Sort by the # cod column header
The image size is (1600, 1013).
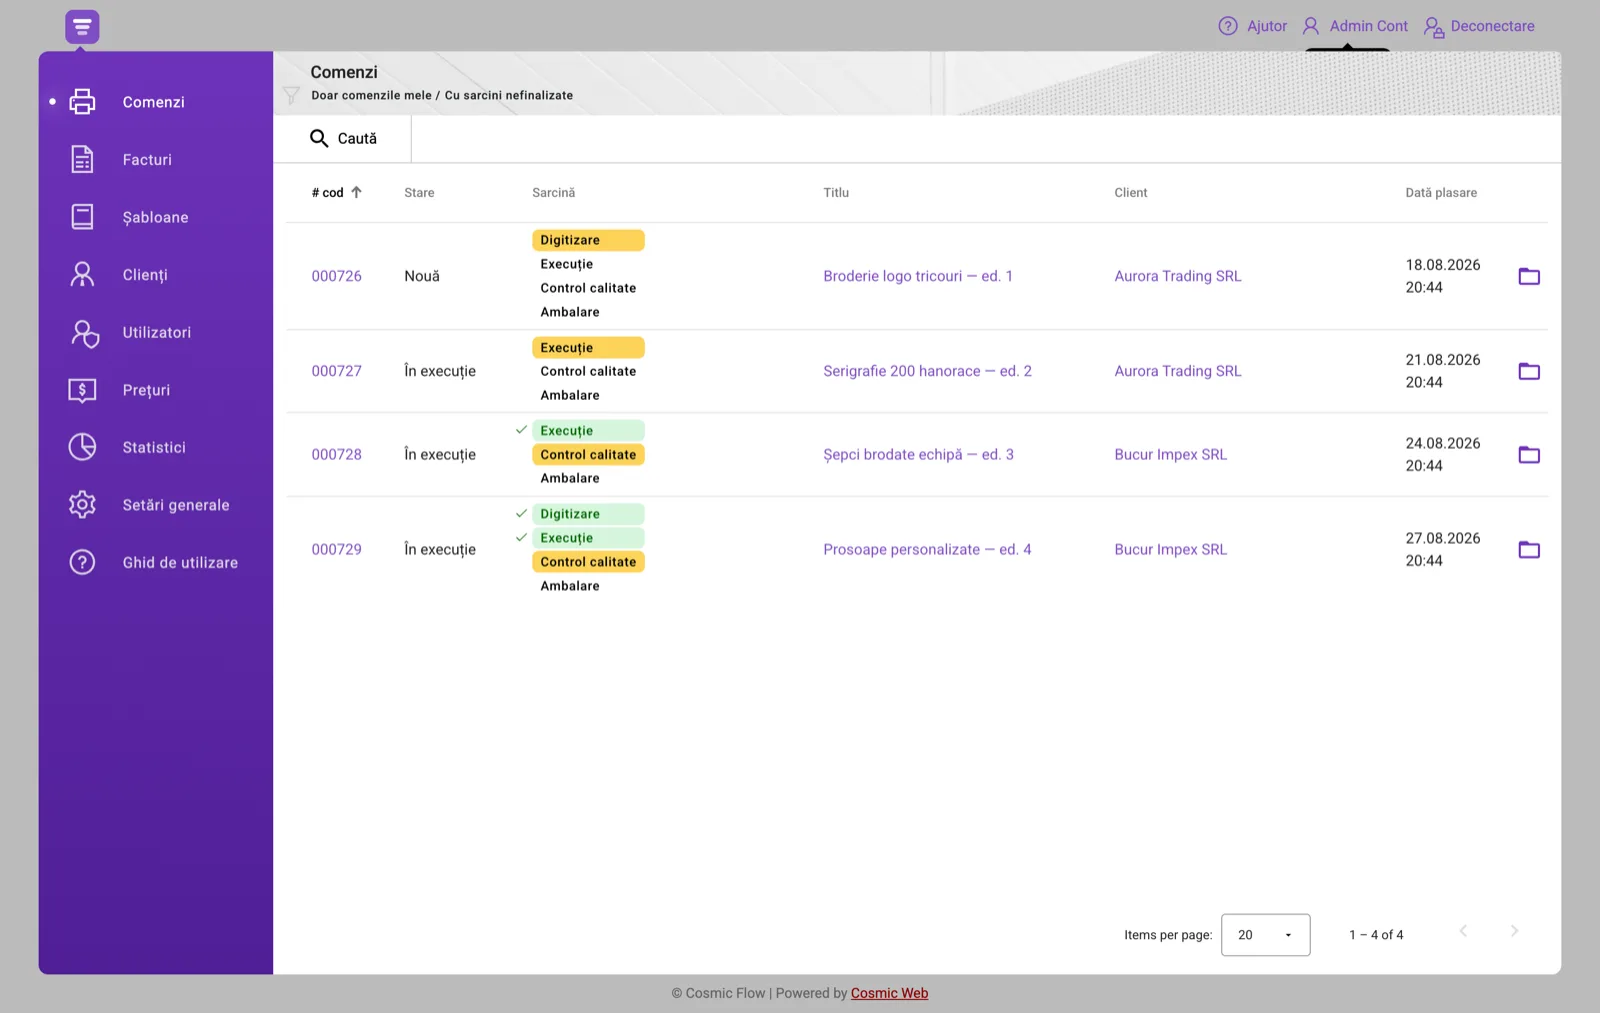tap(336, 193)
